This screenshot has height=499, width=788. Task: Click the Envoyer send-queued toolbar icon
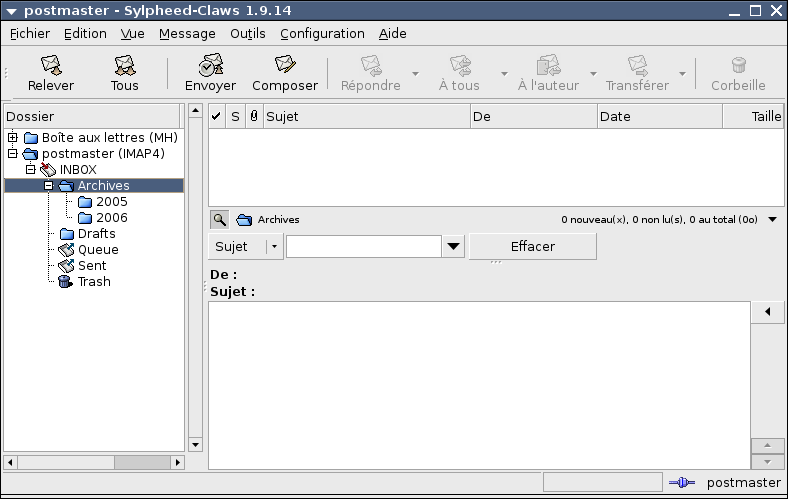pos(211,65)
